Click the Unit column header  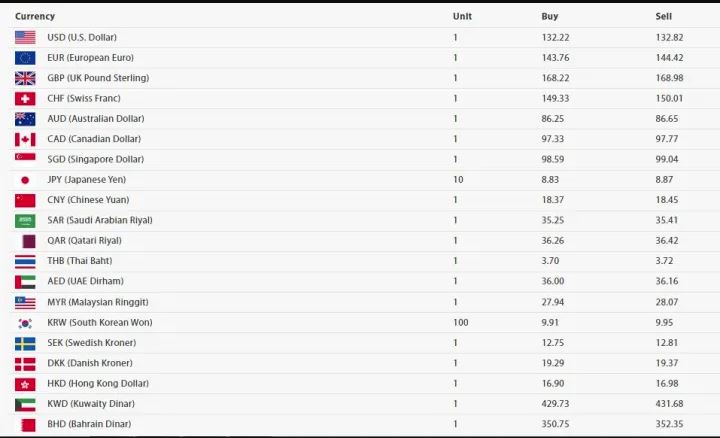[x=462, y=16]
